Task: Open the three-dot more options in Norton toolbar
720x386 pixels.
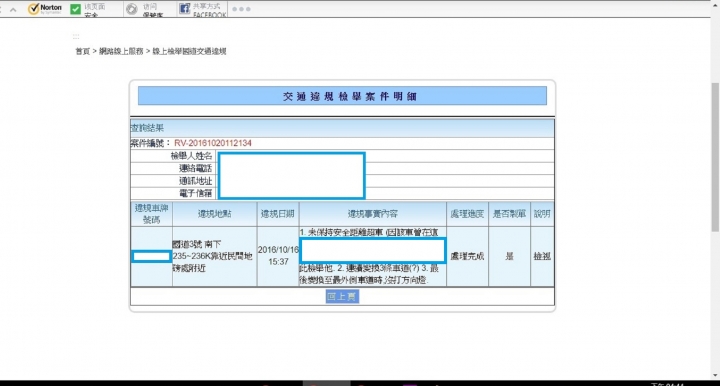Action: (x=241, y=9)
